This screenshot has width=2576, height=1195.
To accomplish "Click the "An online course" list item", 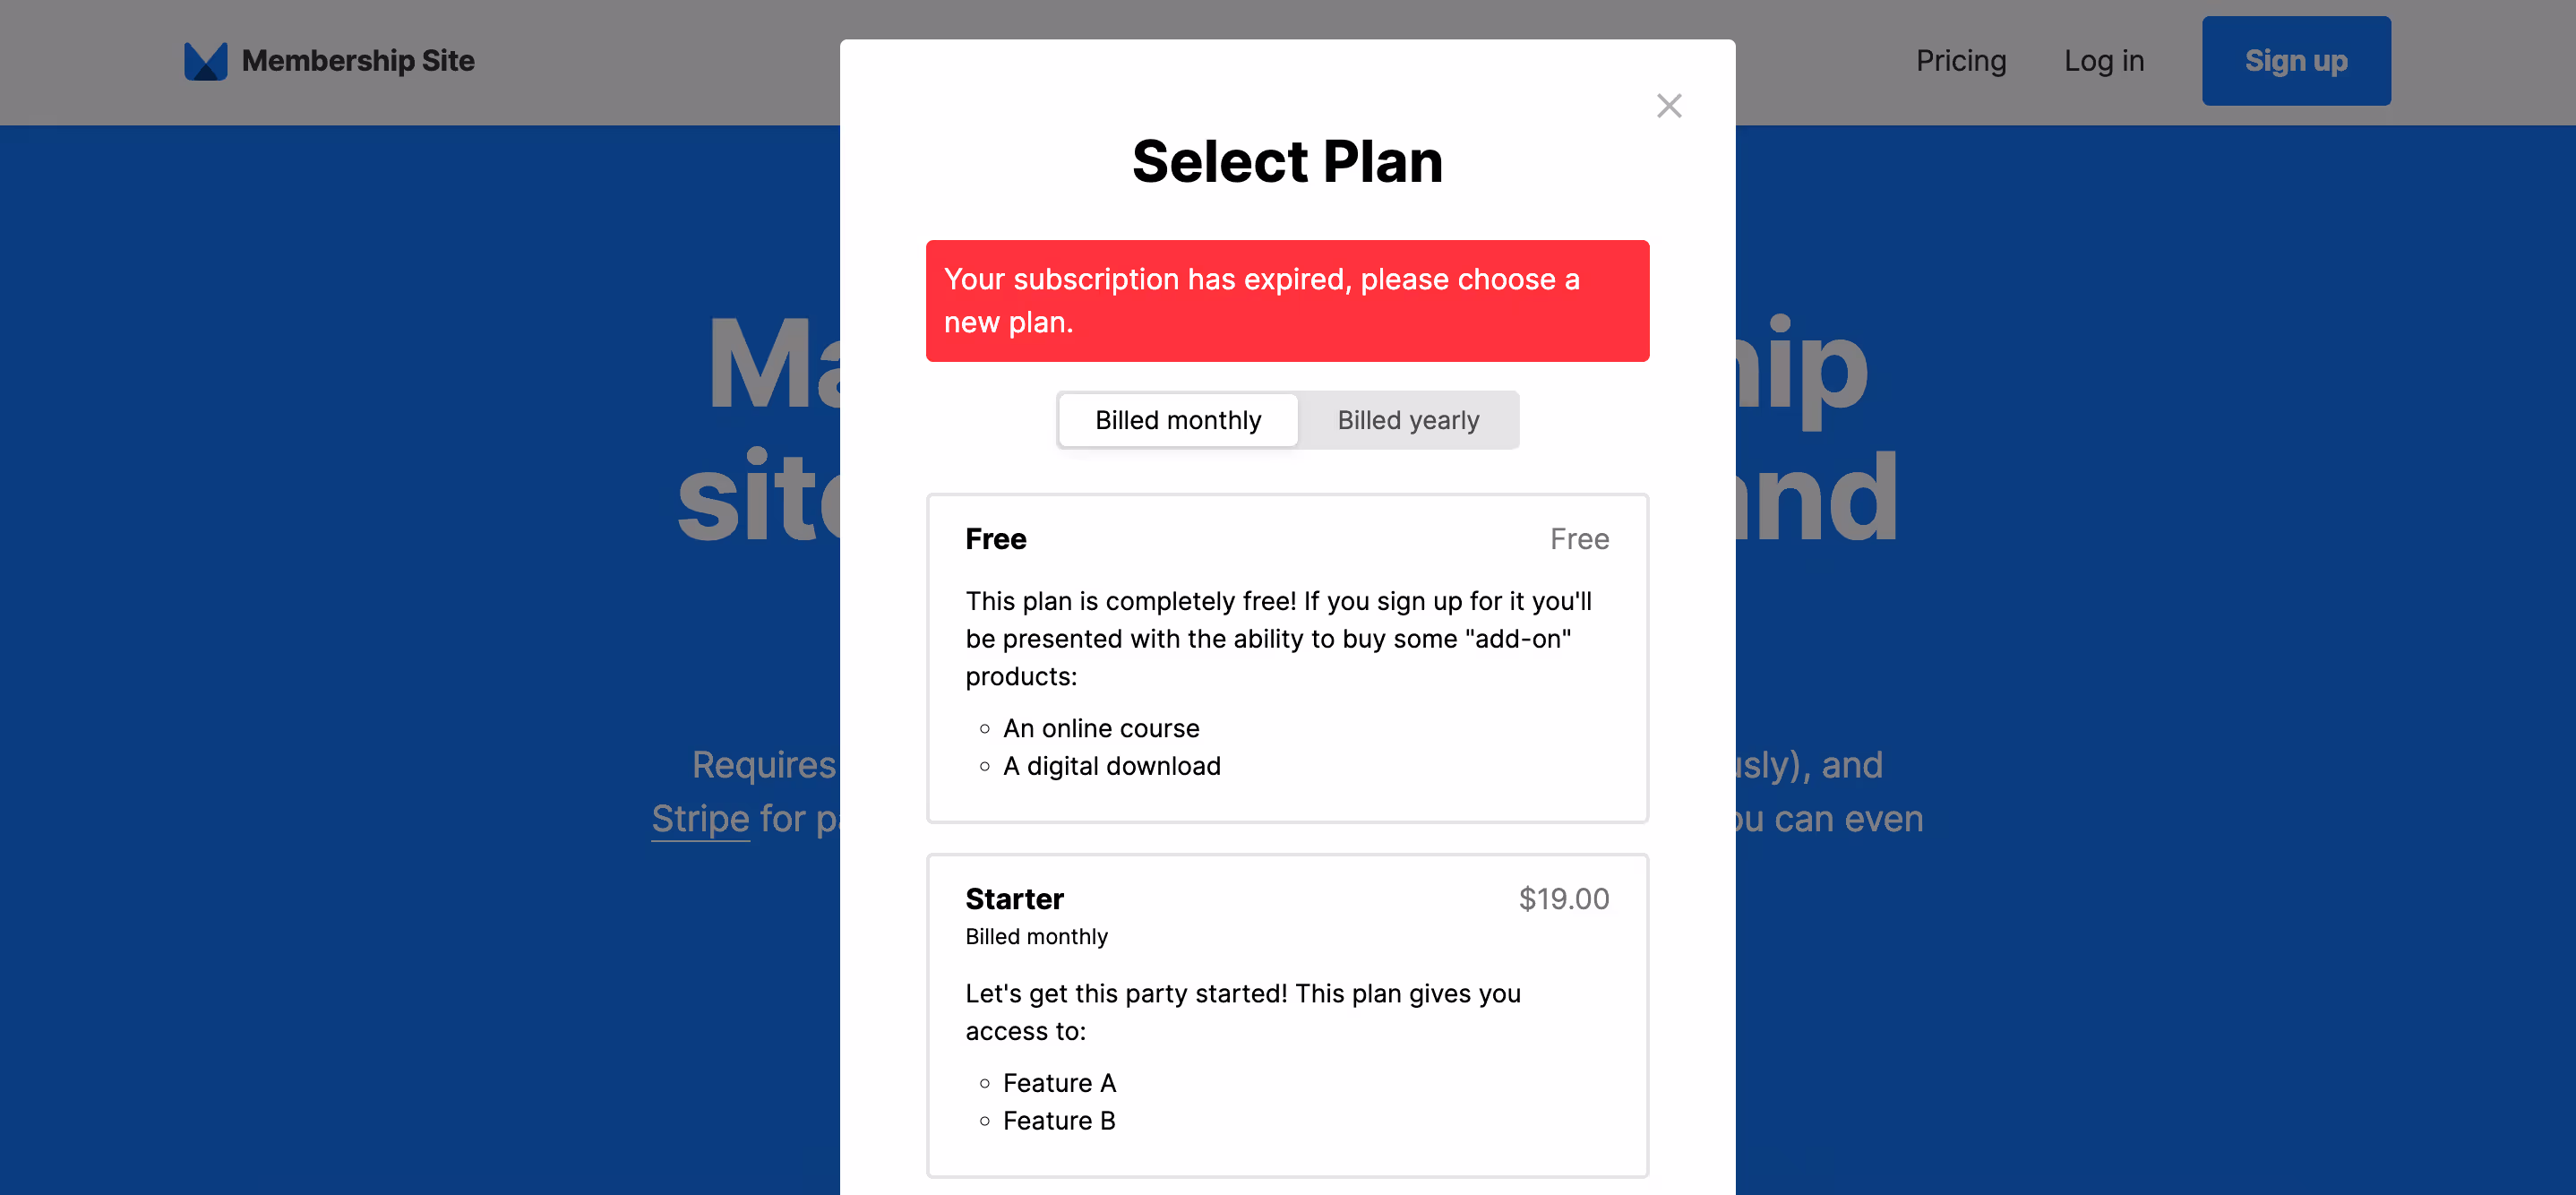I will tap(1100, 728).
